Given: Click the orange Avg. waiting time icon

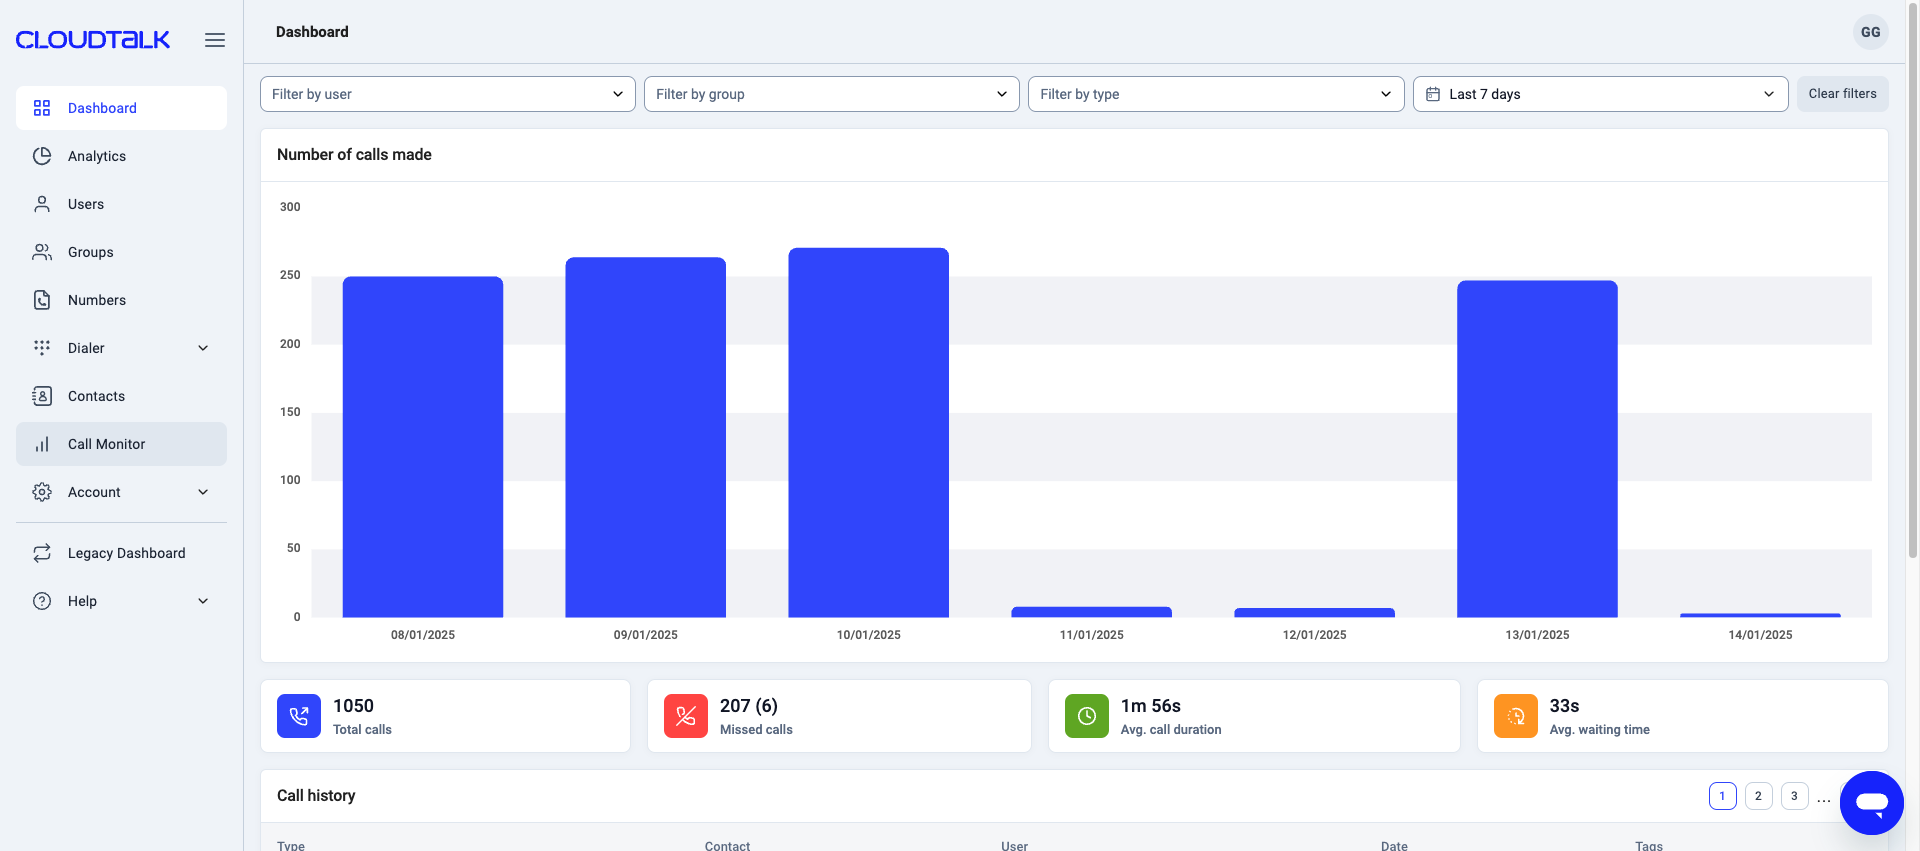Looking at the screenshot, I should tap(1516, 716).
